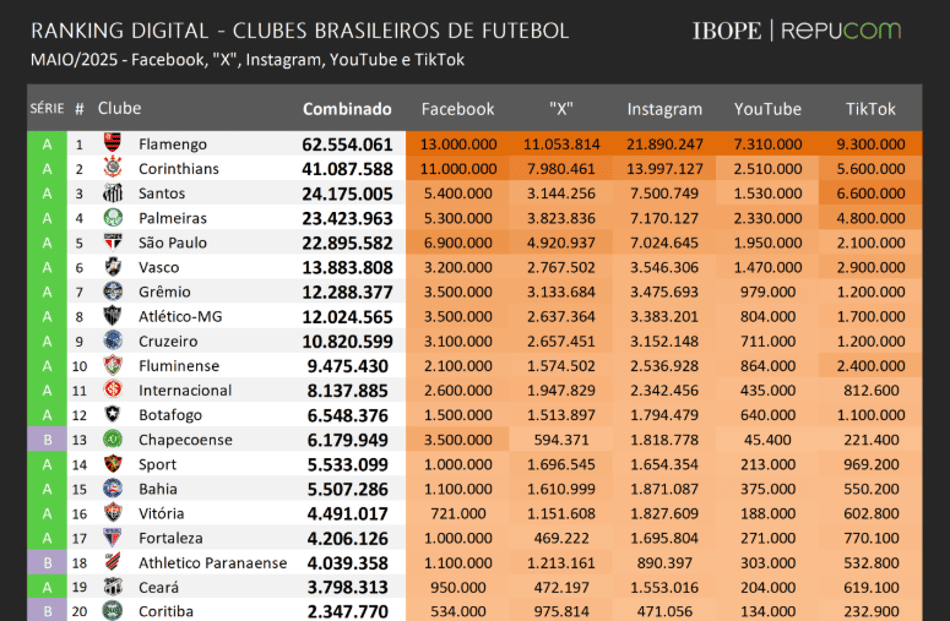Click the Internacional red crest
950x621 pixels.
point(113,390)
